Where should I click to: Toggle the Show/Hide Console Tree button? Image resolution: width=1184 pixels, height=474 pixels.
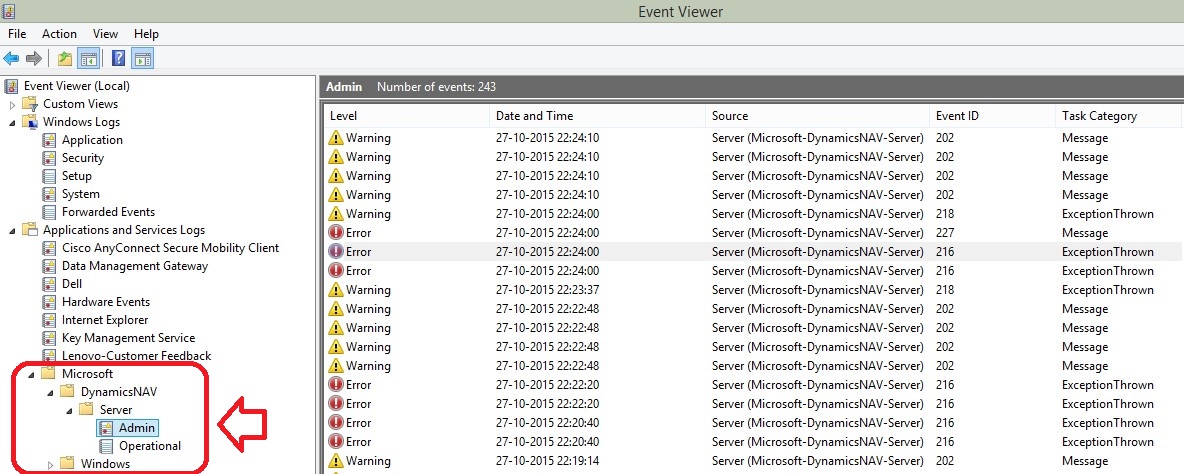point(88,59)
